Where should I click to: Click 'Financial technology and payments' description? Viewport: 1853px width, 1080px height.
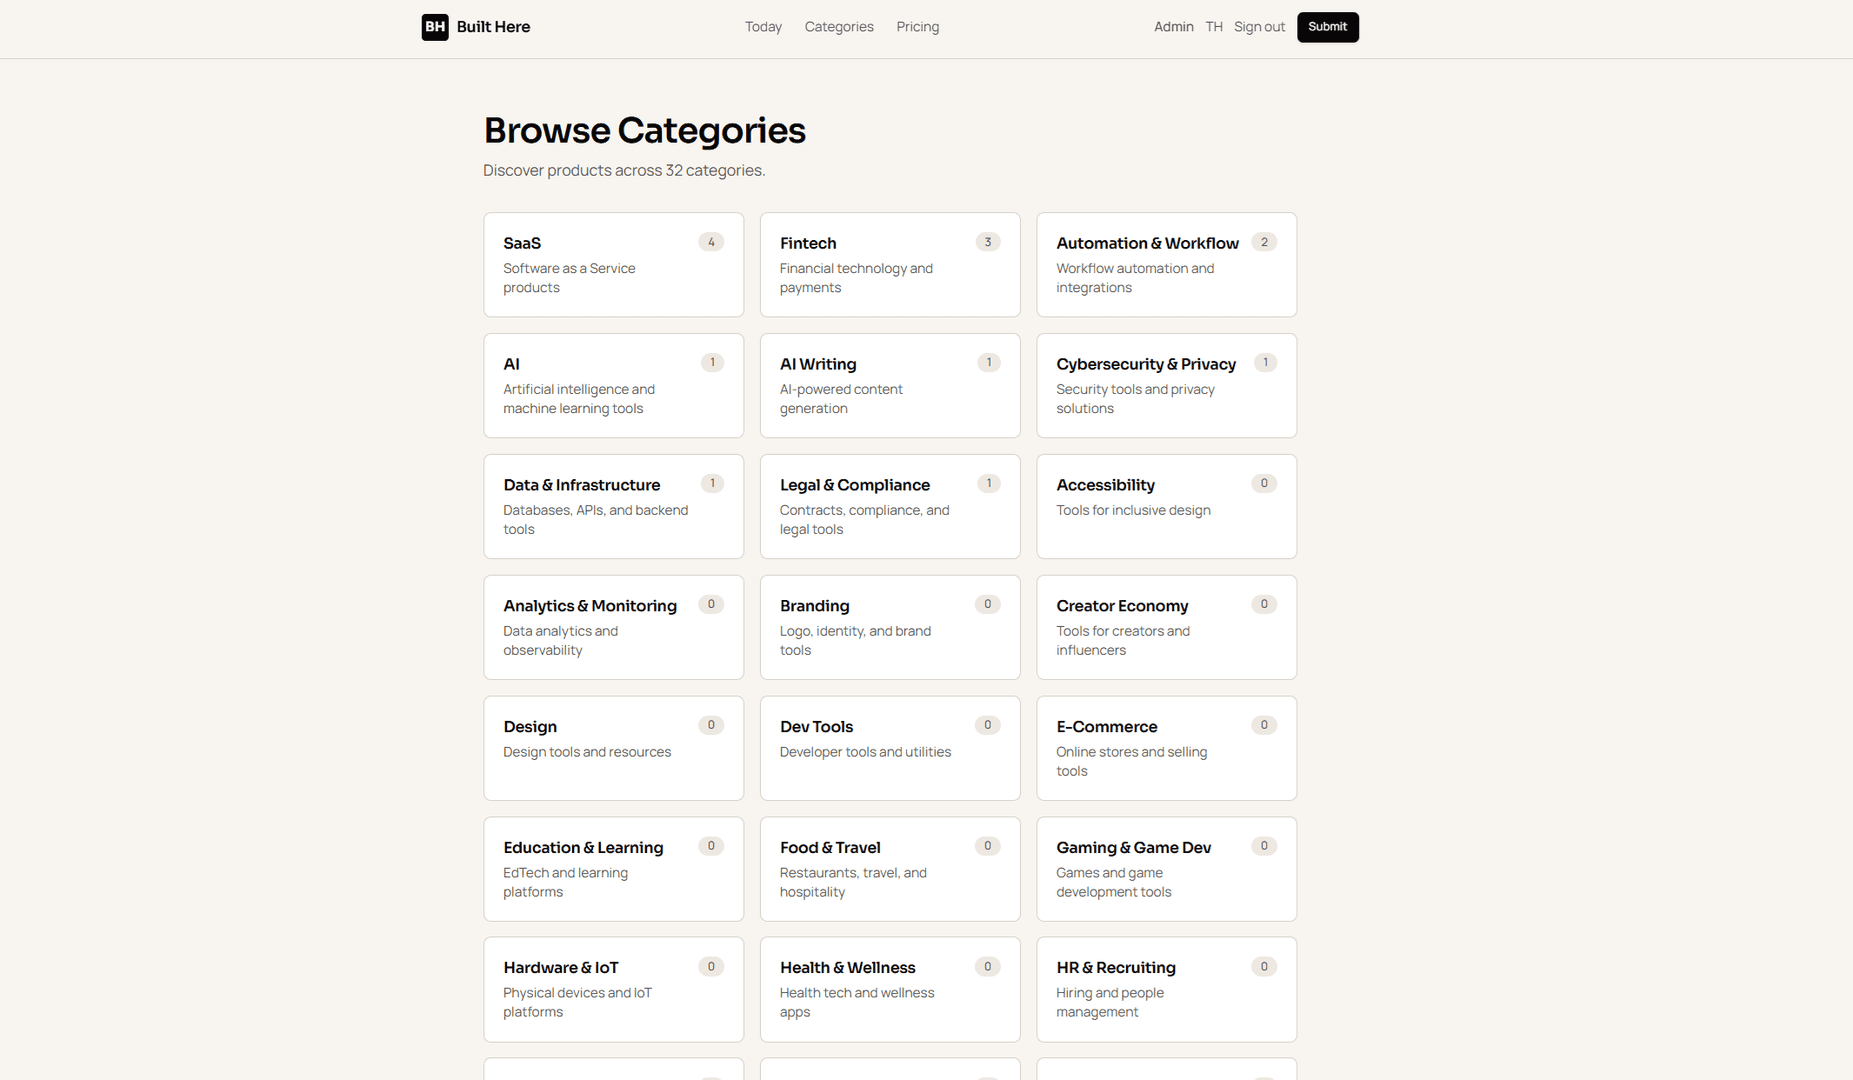pos(856,278)
